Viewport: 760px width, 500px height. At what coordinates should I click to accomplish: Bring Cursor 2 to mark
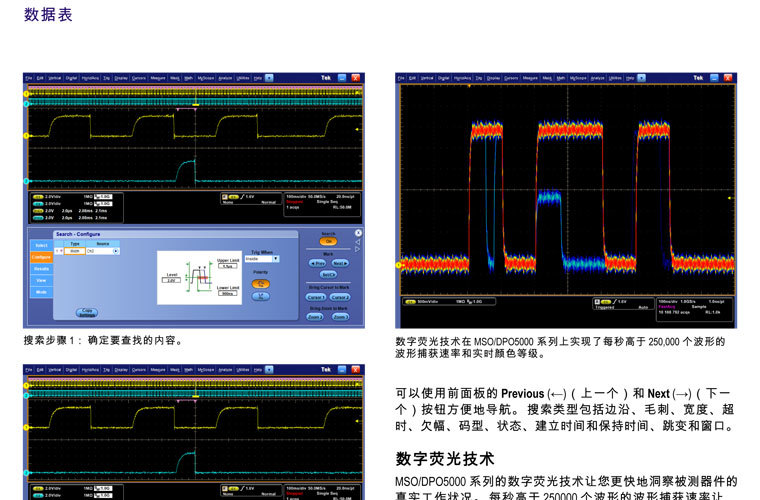click(x=340, y=297)
